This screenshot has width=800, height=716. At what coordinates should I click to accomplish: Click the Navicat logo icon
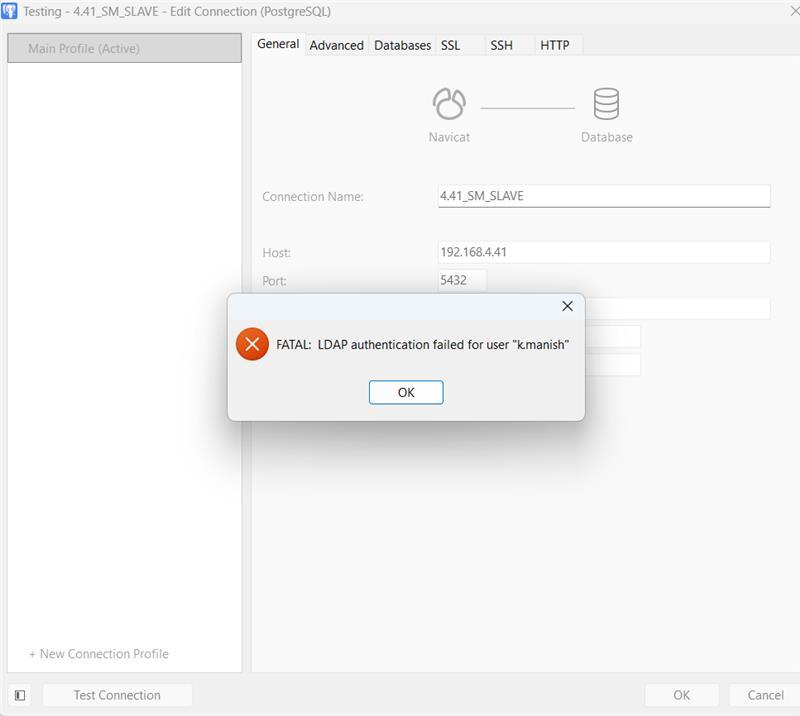pos(449,104)
